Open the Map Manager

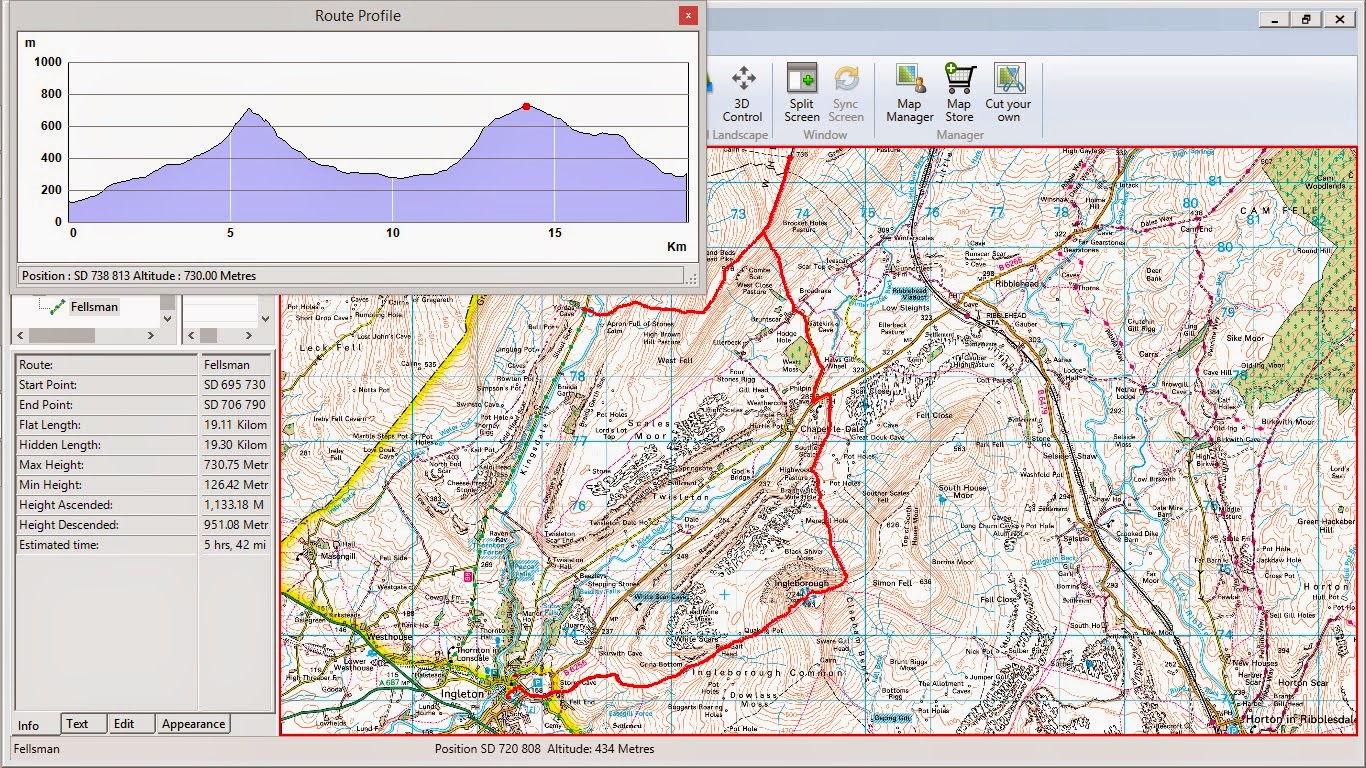(909, 93)
